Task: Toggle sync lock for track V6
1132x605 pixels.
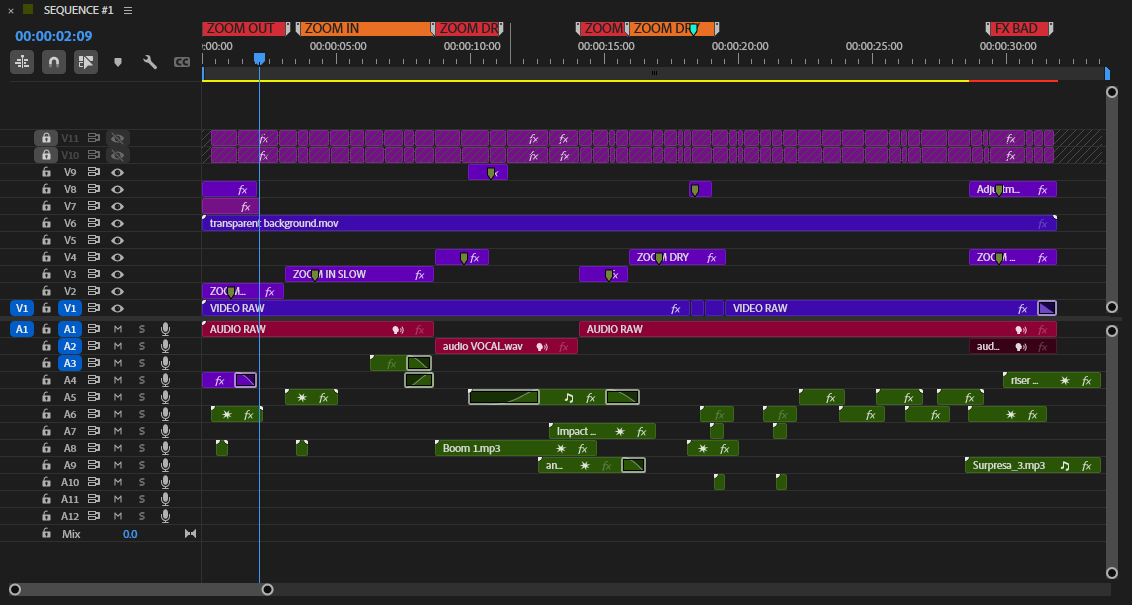Action: pos(94,223)
